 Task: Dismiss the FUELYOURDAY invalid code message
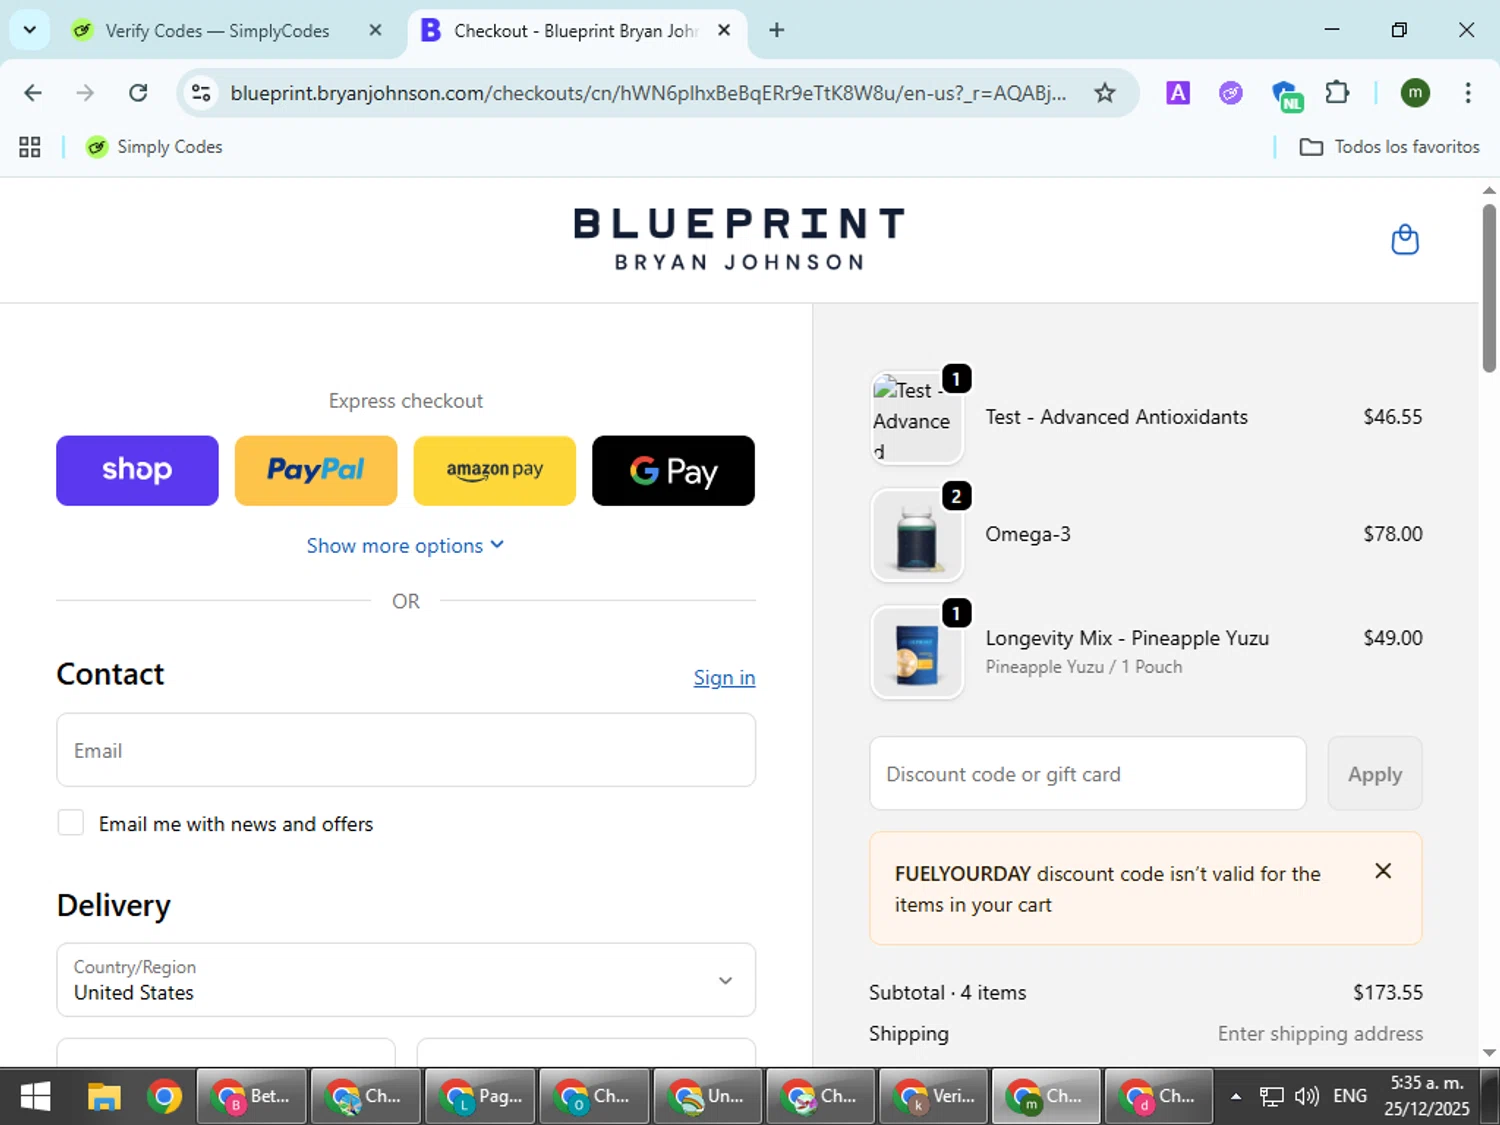pyautogui.click(x=1383, y=871)
